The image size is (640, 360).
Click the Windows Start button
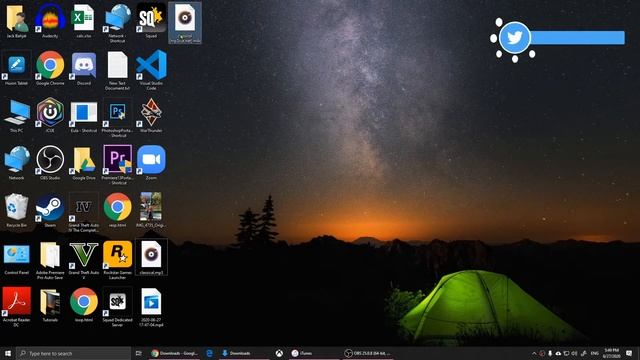(8, 353)
